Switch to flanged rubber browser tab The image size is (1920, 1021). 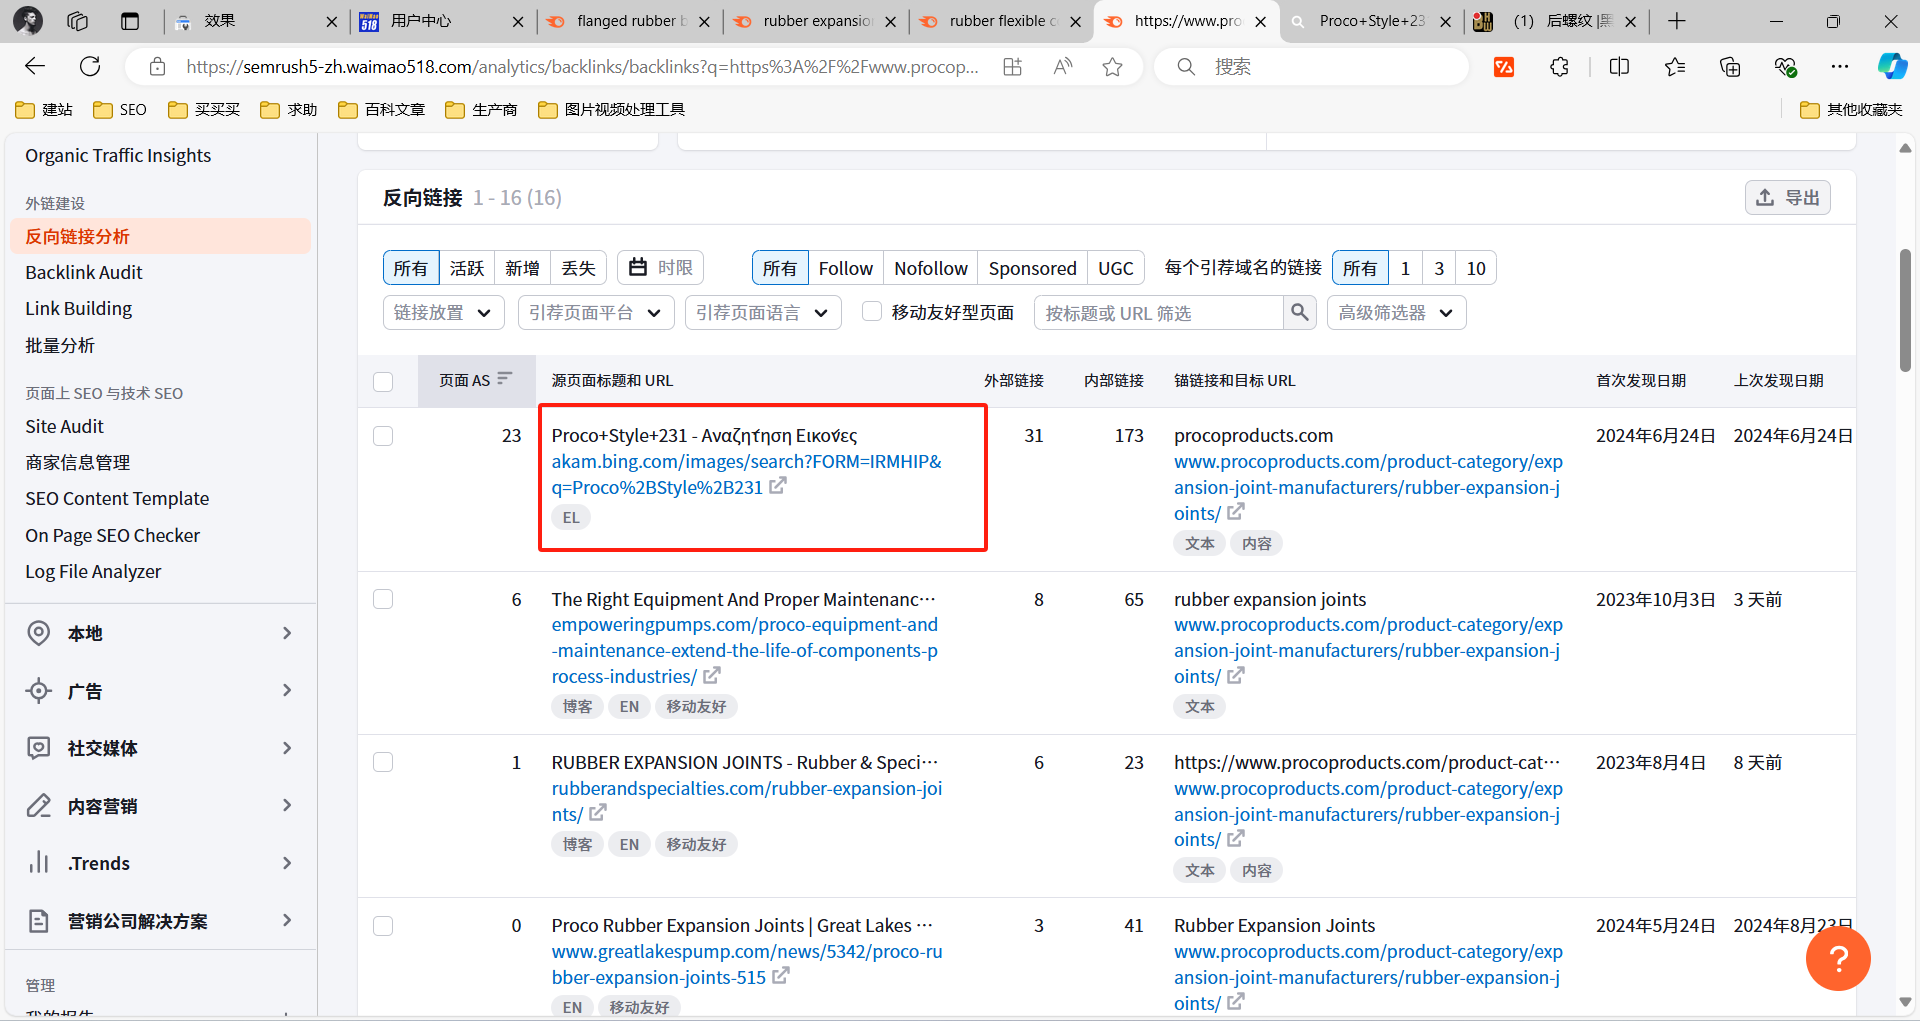point(627,21)
